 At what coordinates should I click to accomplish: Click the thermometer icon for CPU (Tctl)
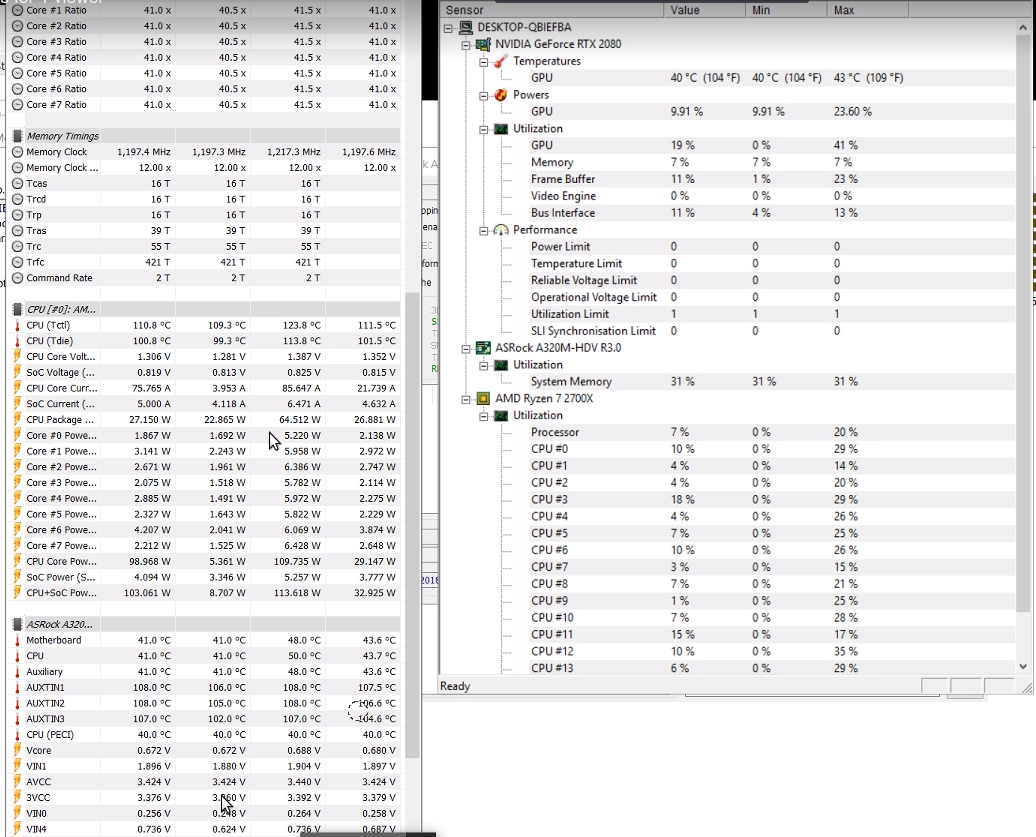(17, 325)
